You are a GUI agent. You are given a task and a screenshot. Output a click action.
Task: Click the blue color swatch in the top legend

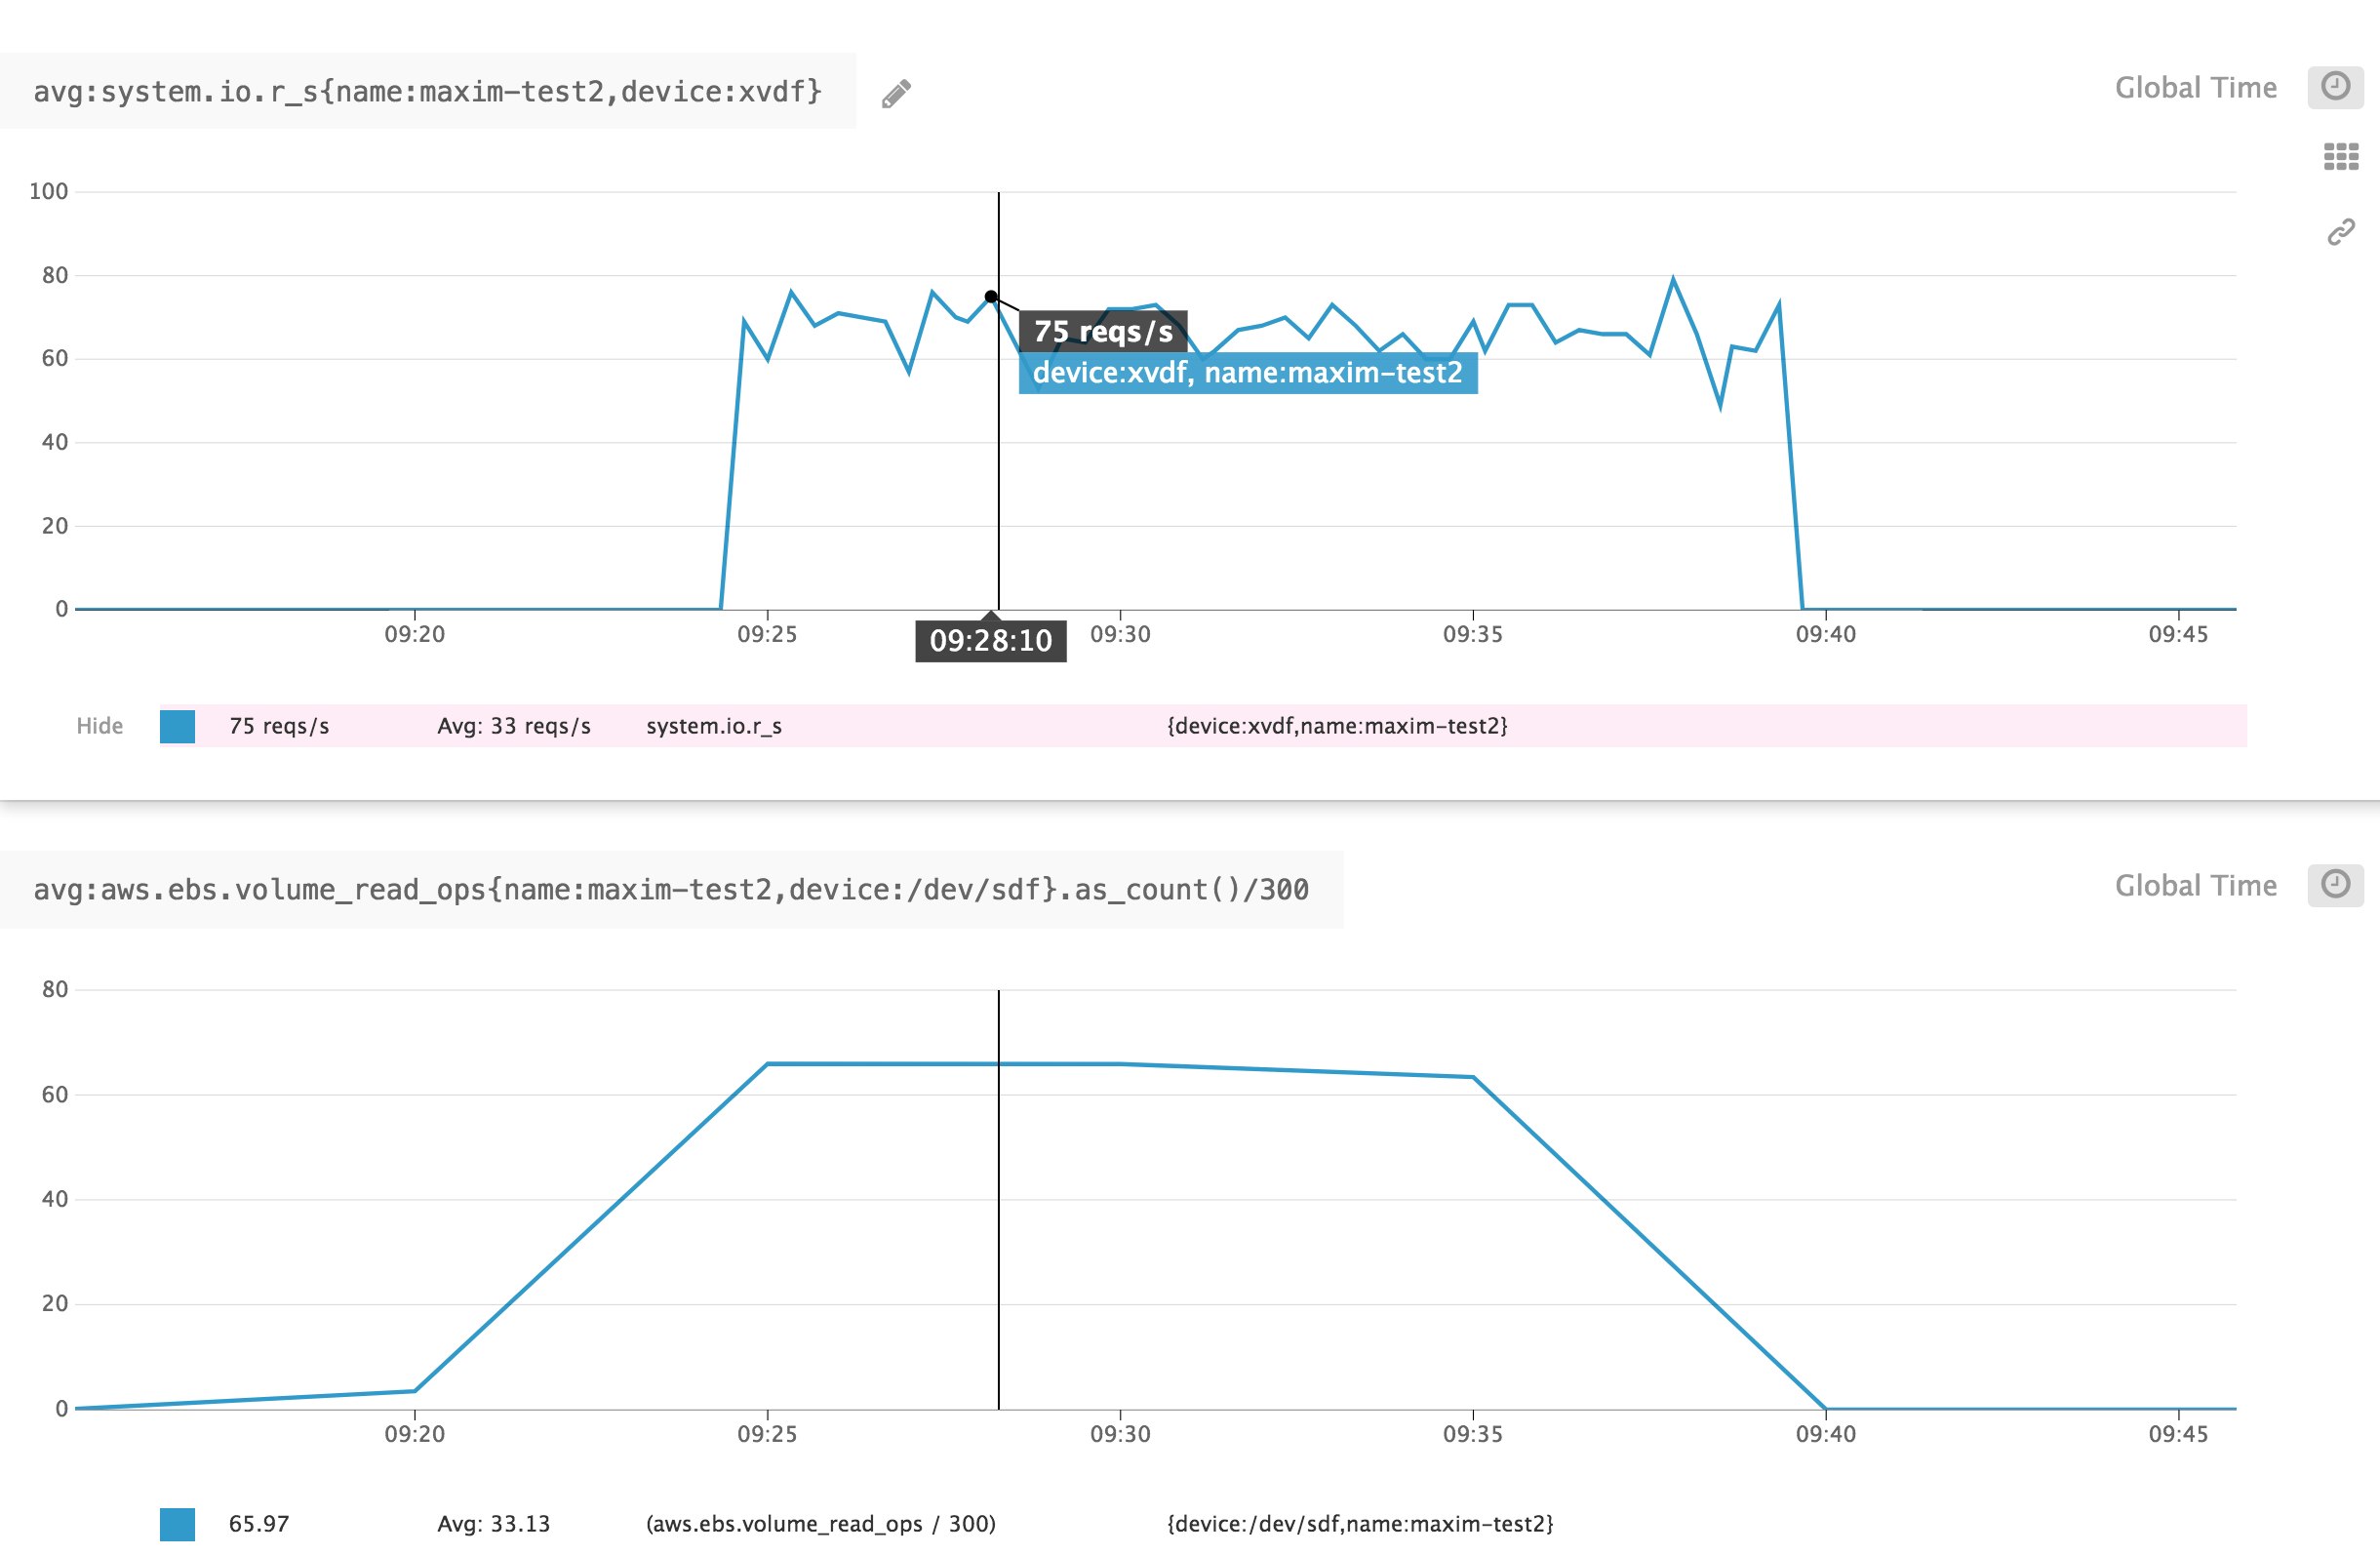pos(176,727)
